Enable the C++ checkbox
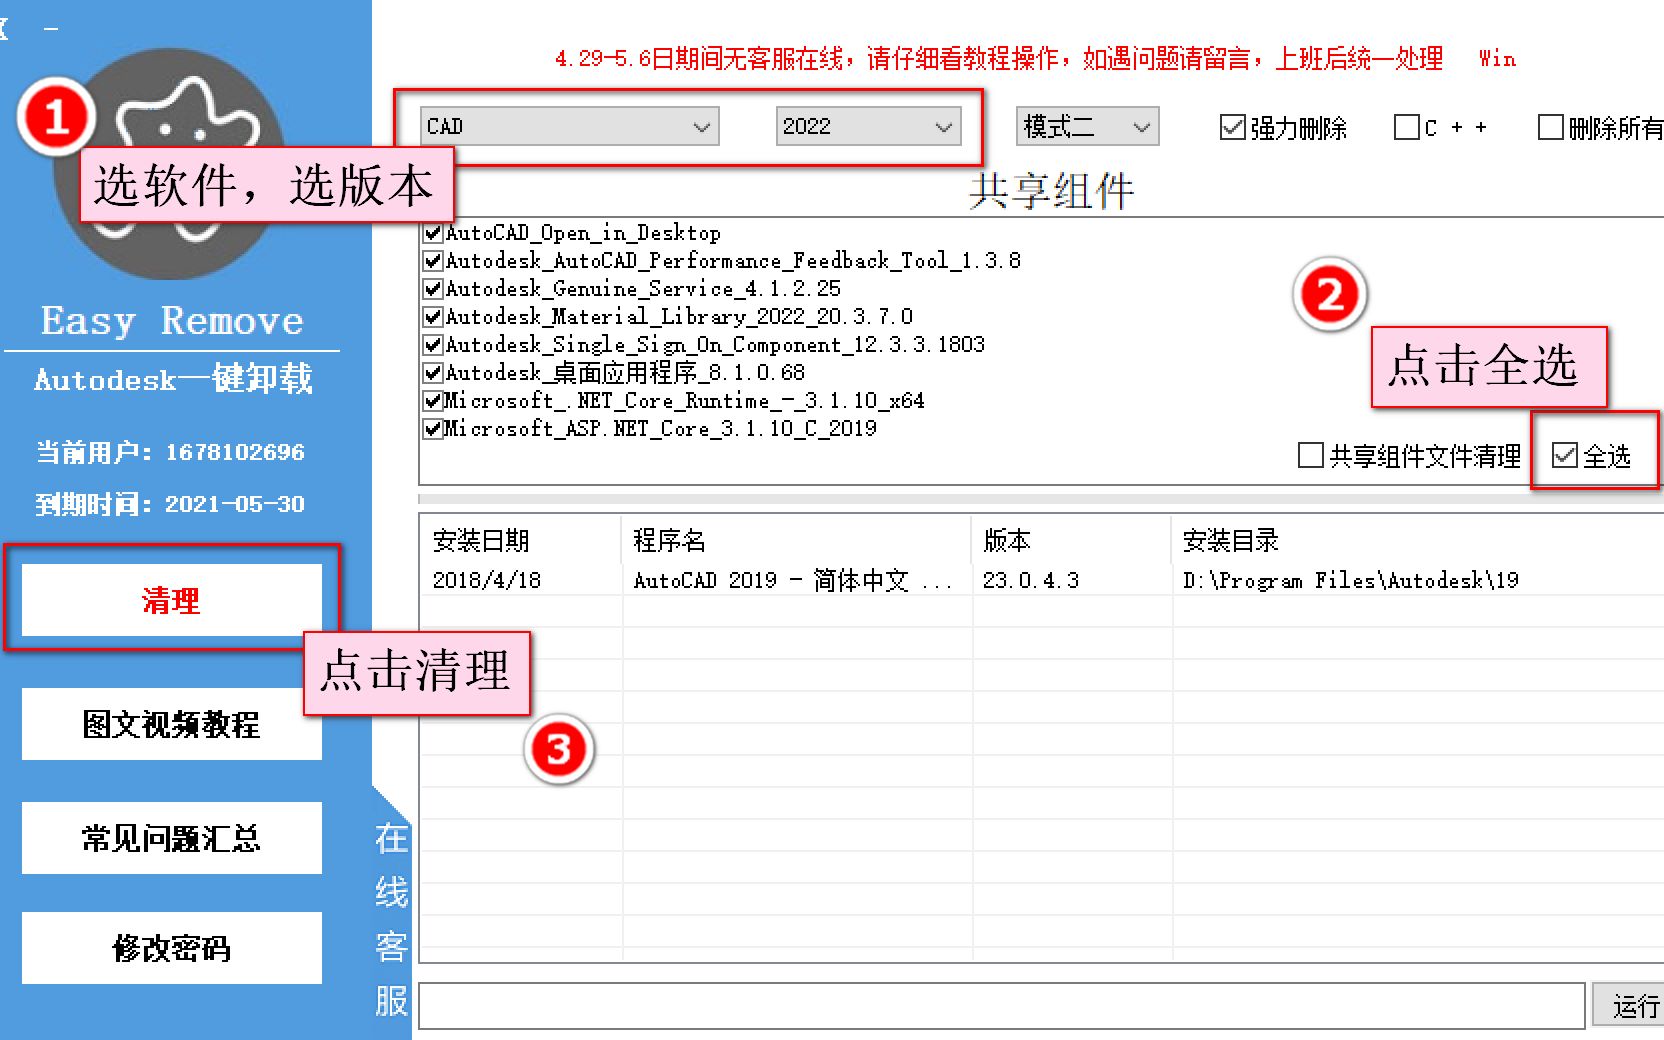The image size is (1664, 1040). click(x=1407, y=126)
